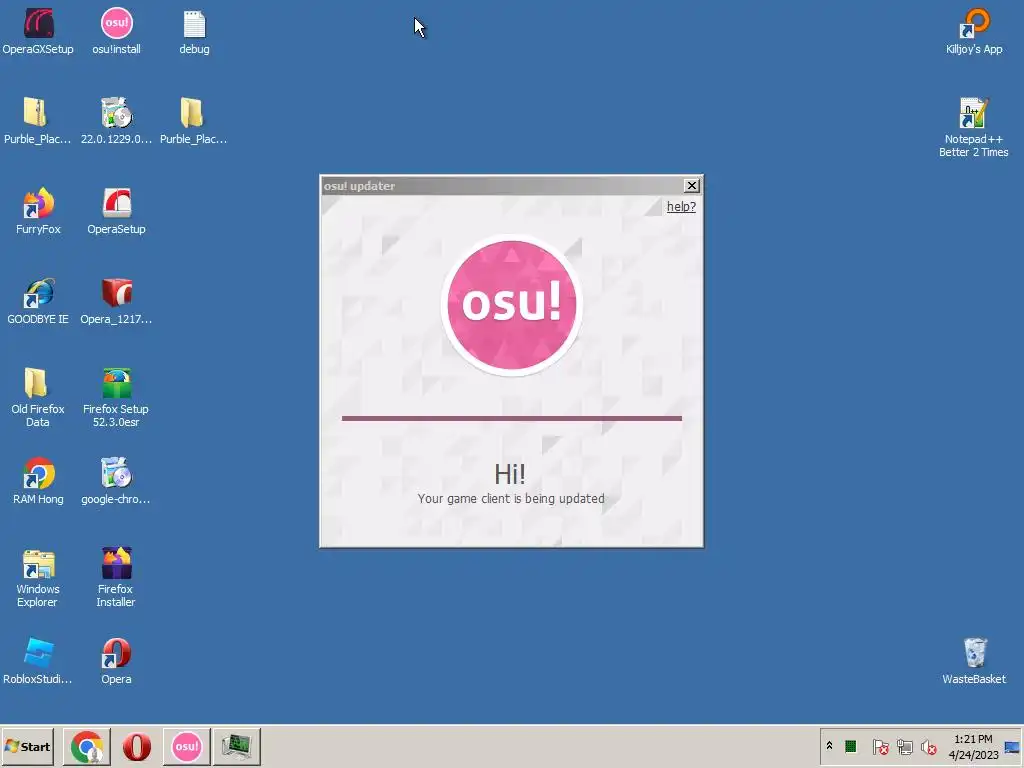
Task: Open the help? link in osu! updater
Action: click(681, 206)
